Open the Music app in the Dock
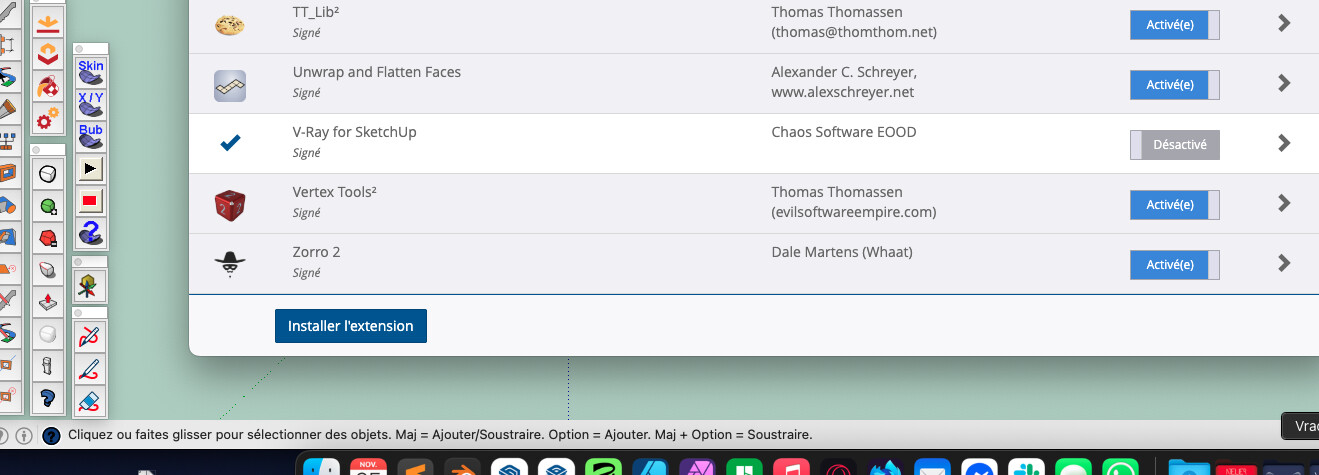The height and width of the screenshot is (475, 1319). tap(791, 468)
